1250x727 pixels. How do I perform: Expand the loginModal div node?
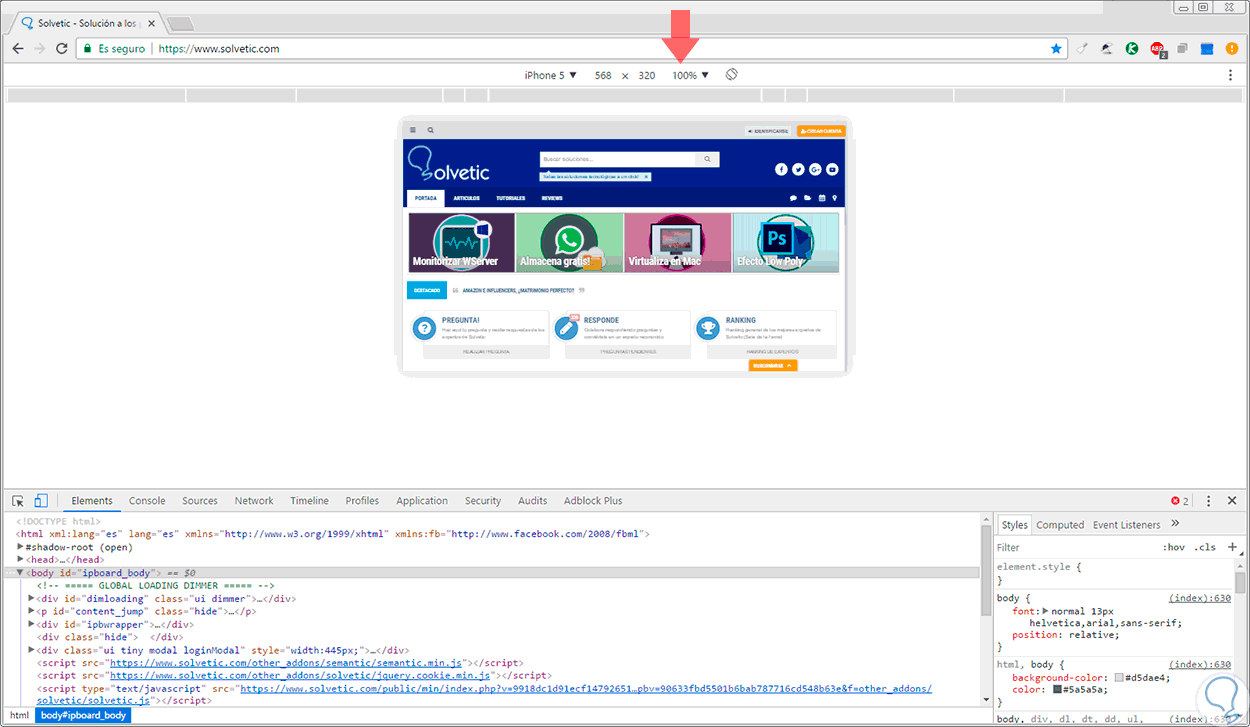click(32, 650)
